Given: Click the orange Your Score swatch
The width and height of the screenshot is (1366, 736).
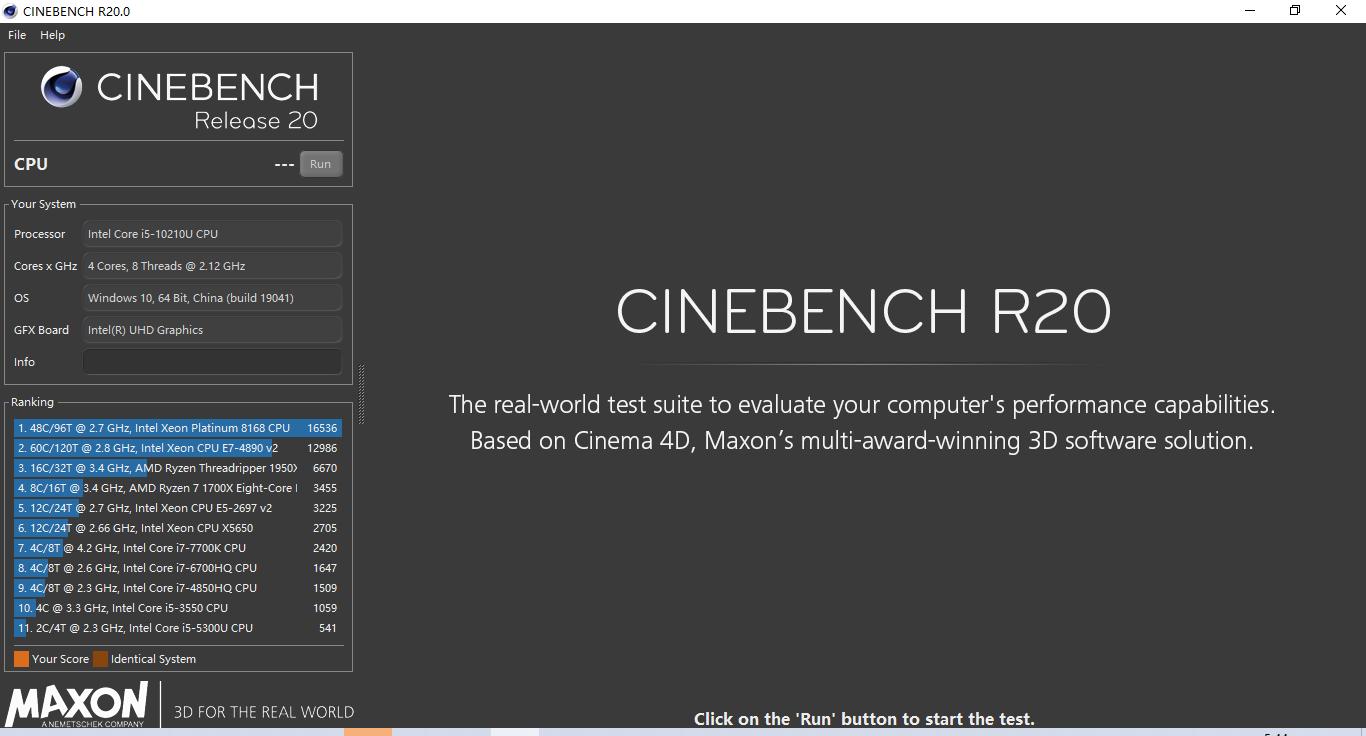Looking at the screenshot, I should coord(21,659).
